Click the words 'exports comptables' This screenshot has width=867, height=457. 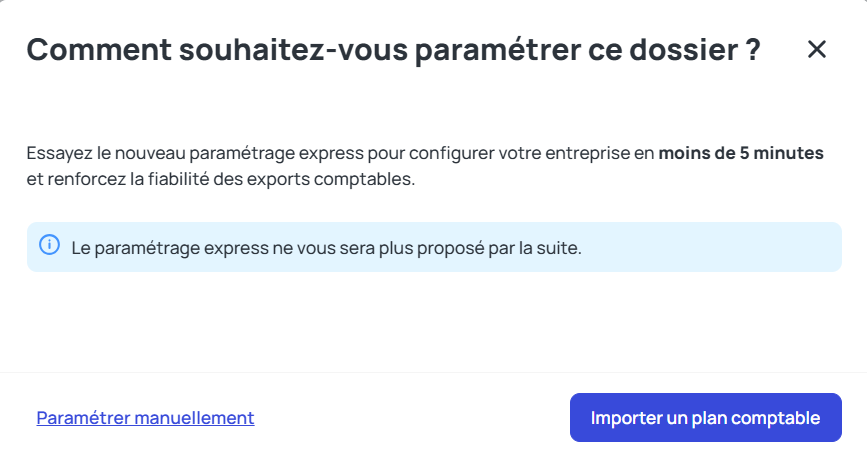[330, 179]
